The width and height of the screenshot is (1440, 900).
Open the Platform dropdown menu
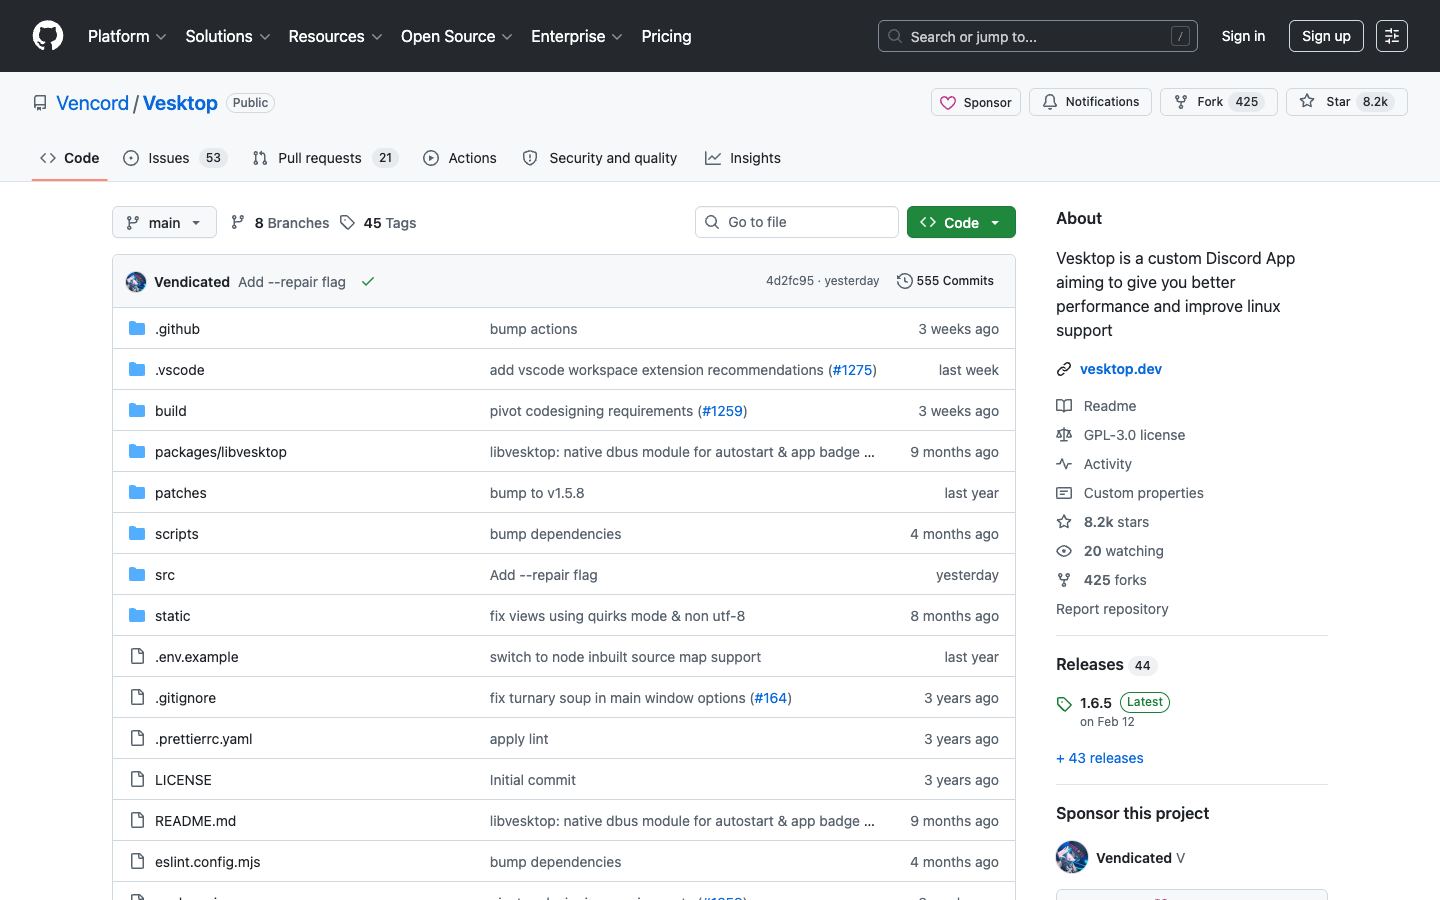point(127,36)
